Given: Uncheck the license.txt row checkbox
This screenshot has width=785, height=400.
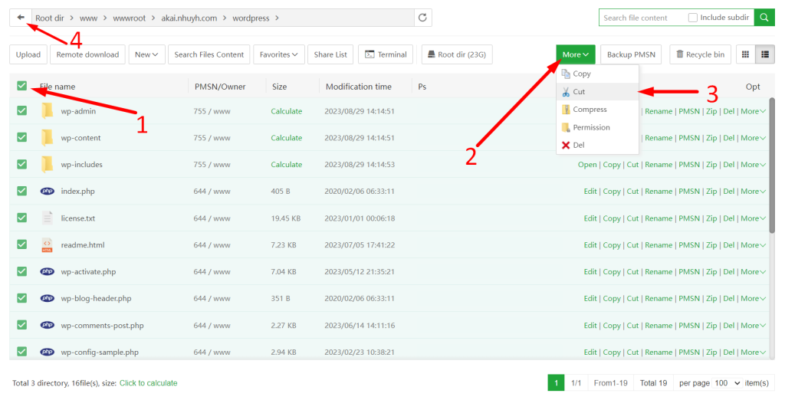Looking at the screenshot, I should 22,217.
